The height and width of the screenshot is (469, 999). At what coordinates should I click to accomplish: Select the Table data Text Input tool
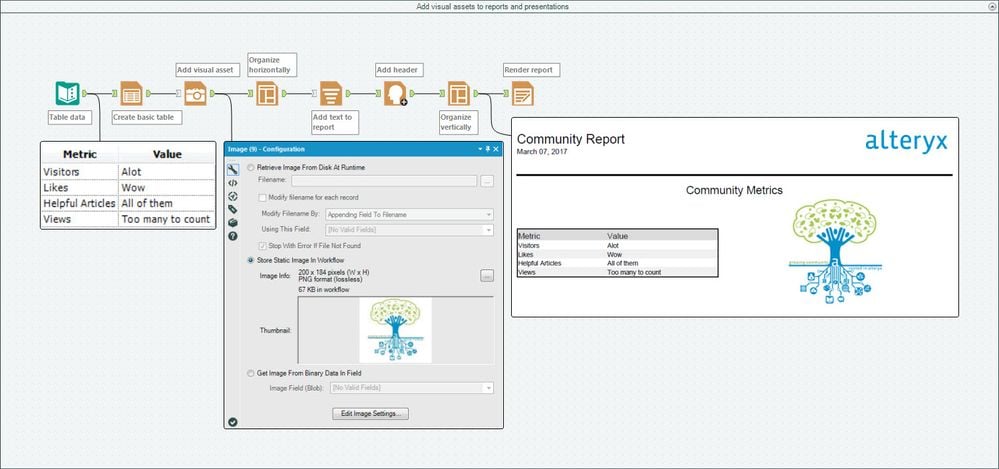click(x=67, y=94)
